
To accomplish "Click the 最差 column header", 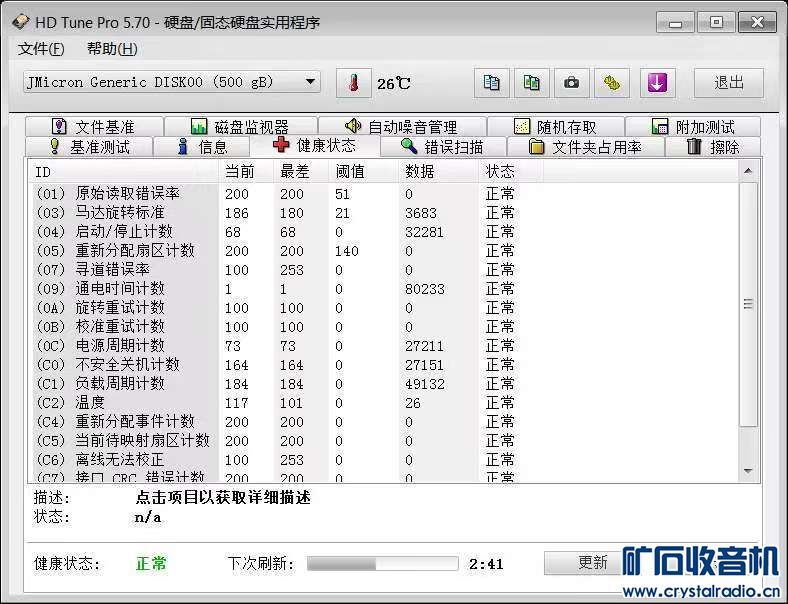I will [x=302, y=172].
